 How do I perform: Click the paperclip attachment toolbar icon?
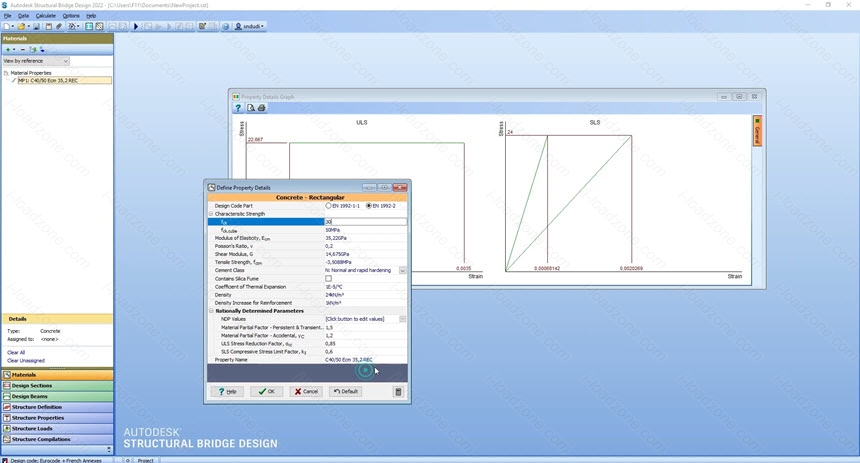(x=59, y=26)
